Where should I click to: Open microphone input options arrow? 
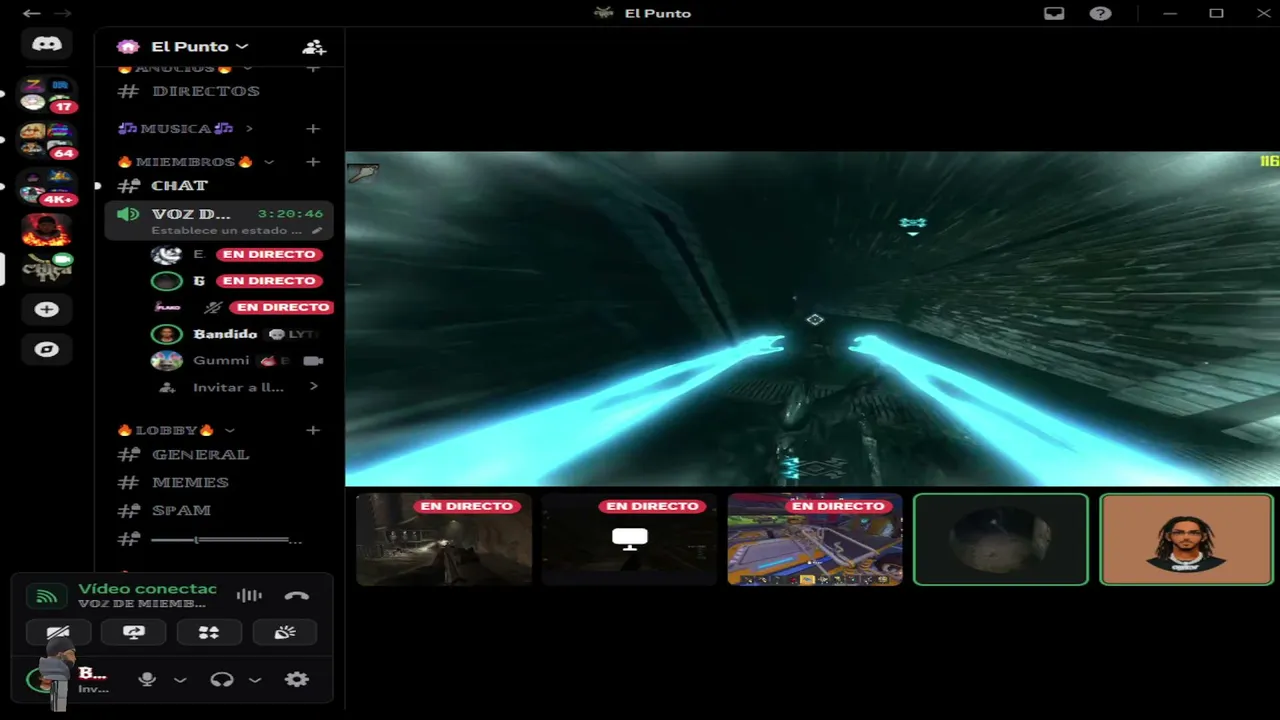[180, 680]
